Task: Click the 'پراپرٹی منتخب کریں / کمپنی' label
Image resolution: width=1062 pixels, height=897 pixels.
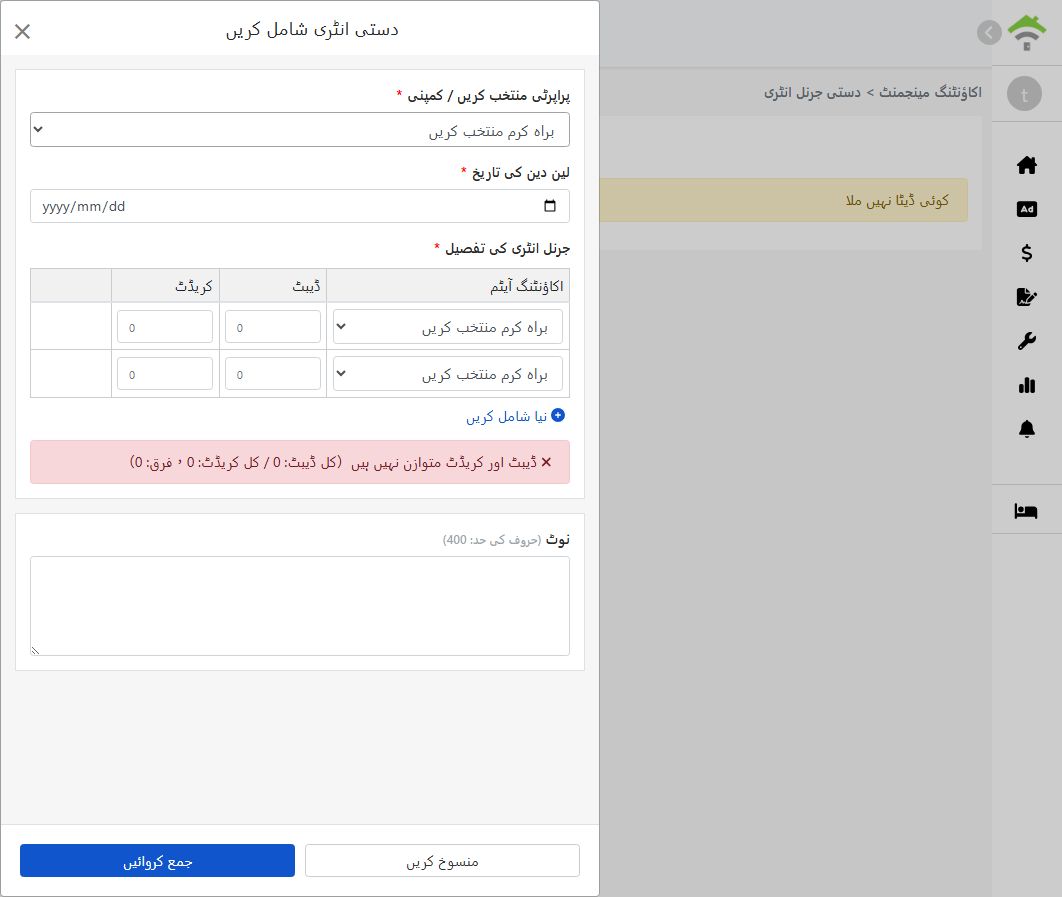Action: (488, 96)
